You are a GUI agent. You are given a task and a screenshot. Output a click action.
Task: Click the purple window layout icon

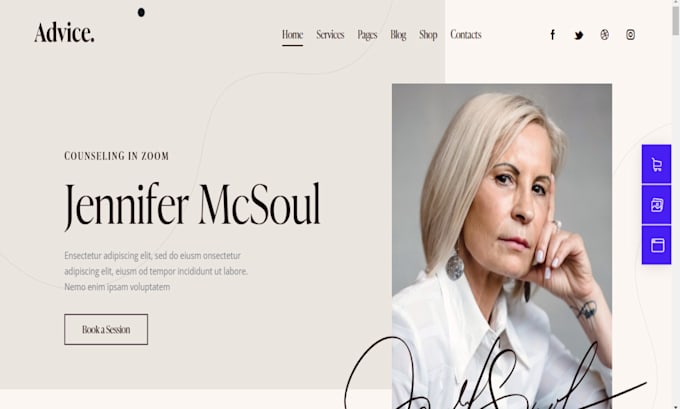tap(657, 245)
